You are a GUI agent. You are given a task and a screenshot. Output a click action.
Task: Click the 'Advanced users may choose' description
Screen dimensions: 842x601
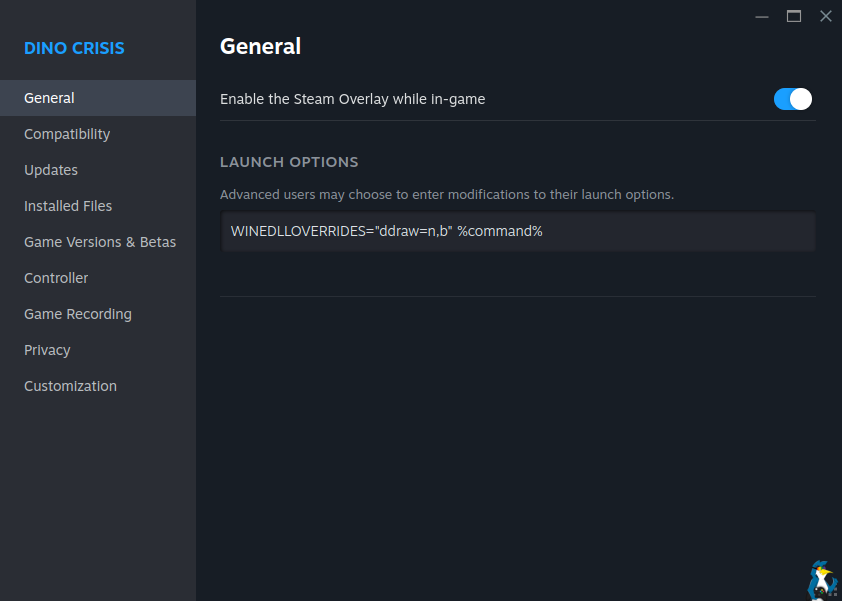click(x=447, y=194)
